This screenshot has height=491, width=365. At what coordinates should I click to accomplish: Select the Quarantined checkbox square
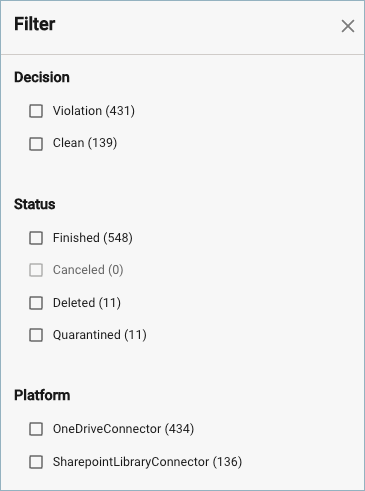click(36, 335)
